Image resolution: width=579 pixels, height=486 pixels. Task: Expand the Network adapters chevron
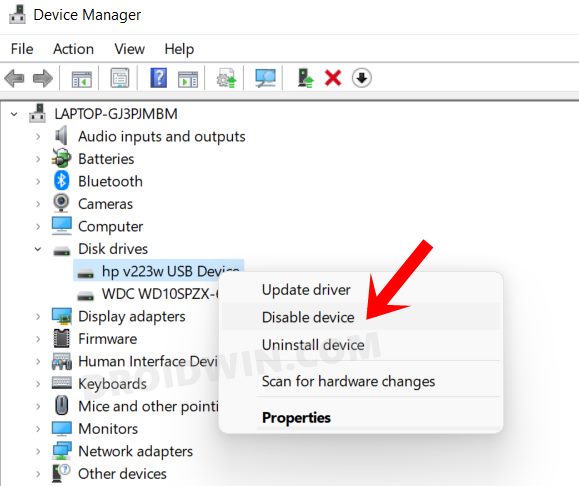pos(38,452)
